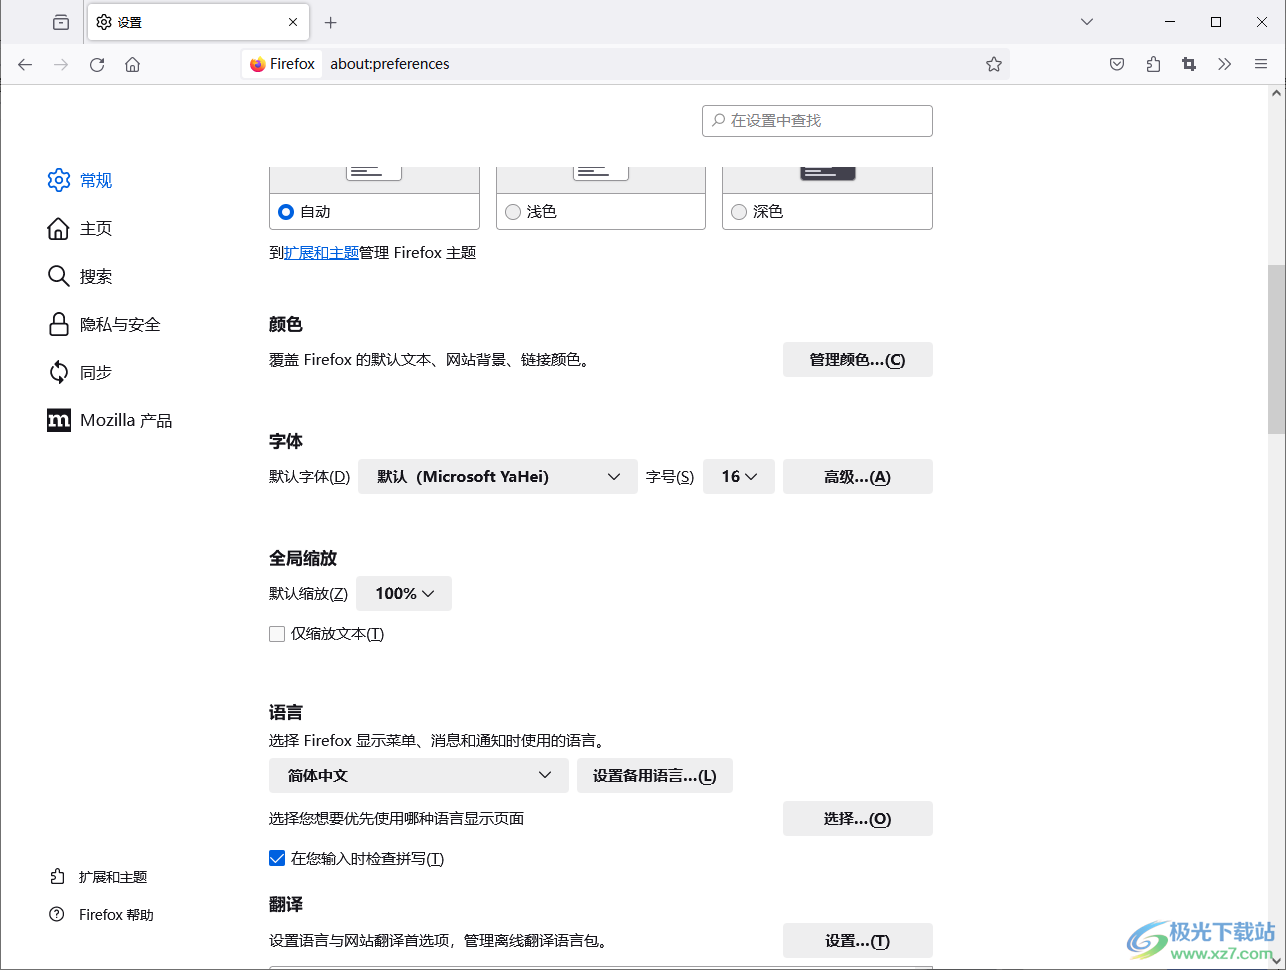Reload the current page
Viewport: 1286px width, 970px height.
pyautogui.click(x=97, y=64)
